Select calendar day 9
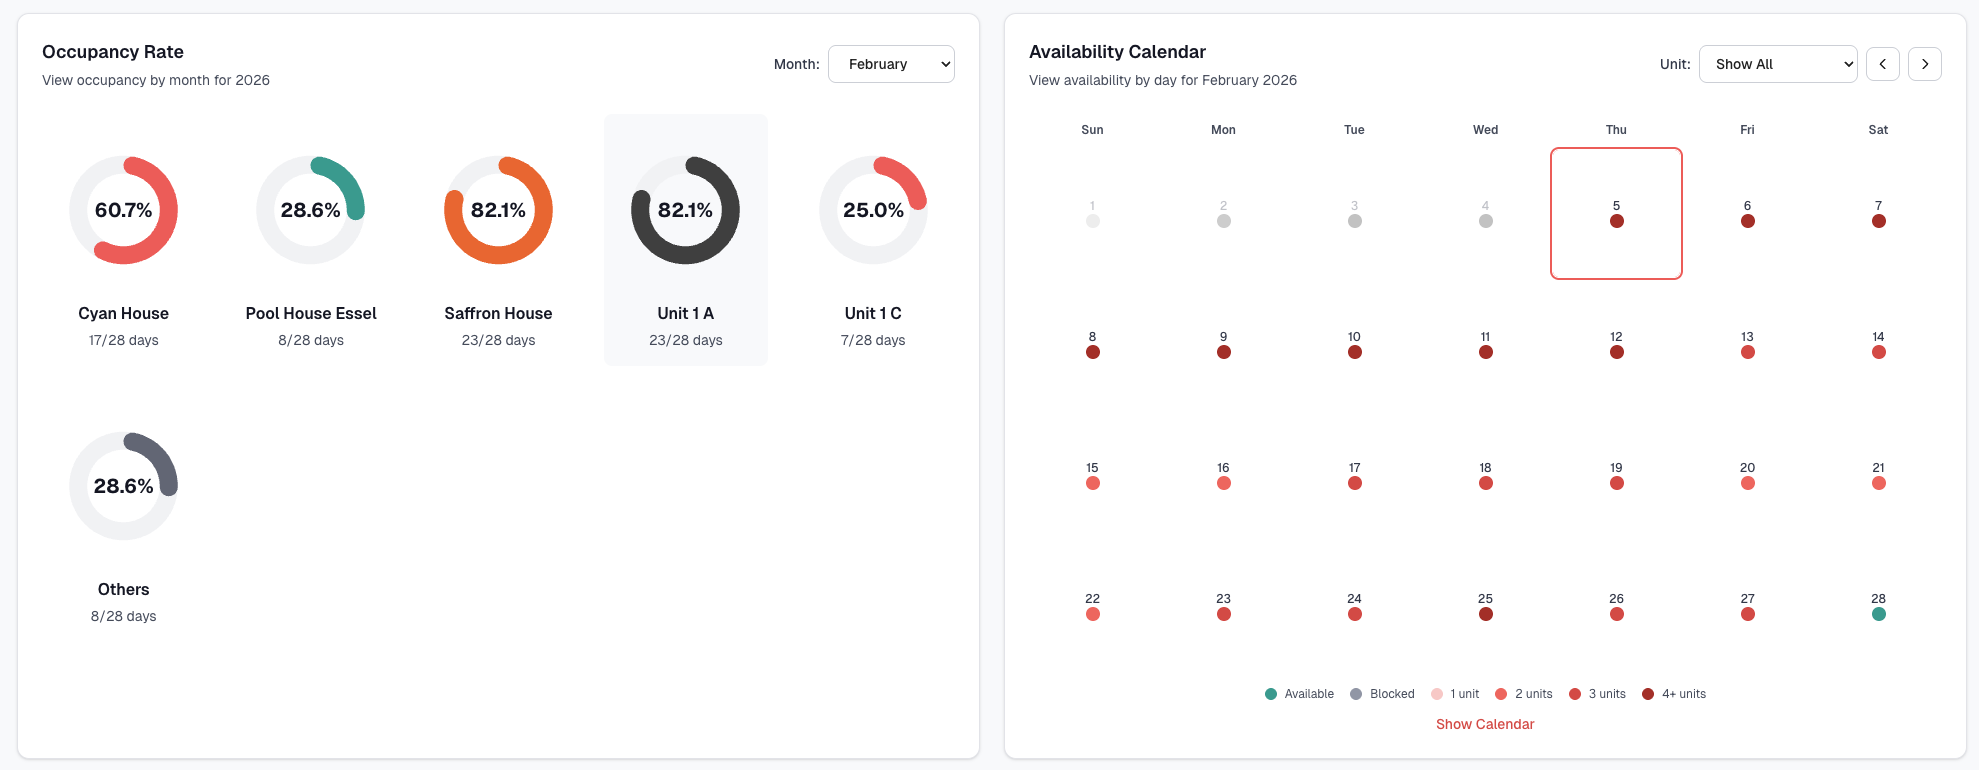This screenshot has height=770, width=1979. click(x=1223, y=344)
